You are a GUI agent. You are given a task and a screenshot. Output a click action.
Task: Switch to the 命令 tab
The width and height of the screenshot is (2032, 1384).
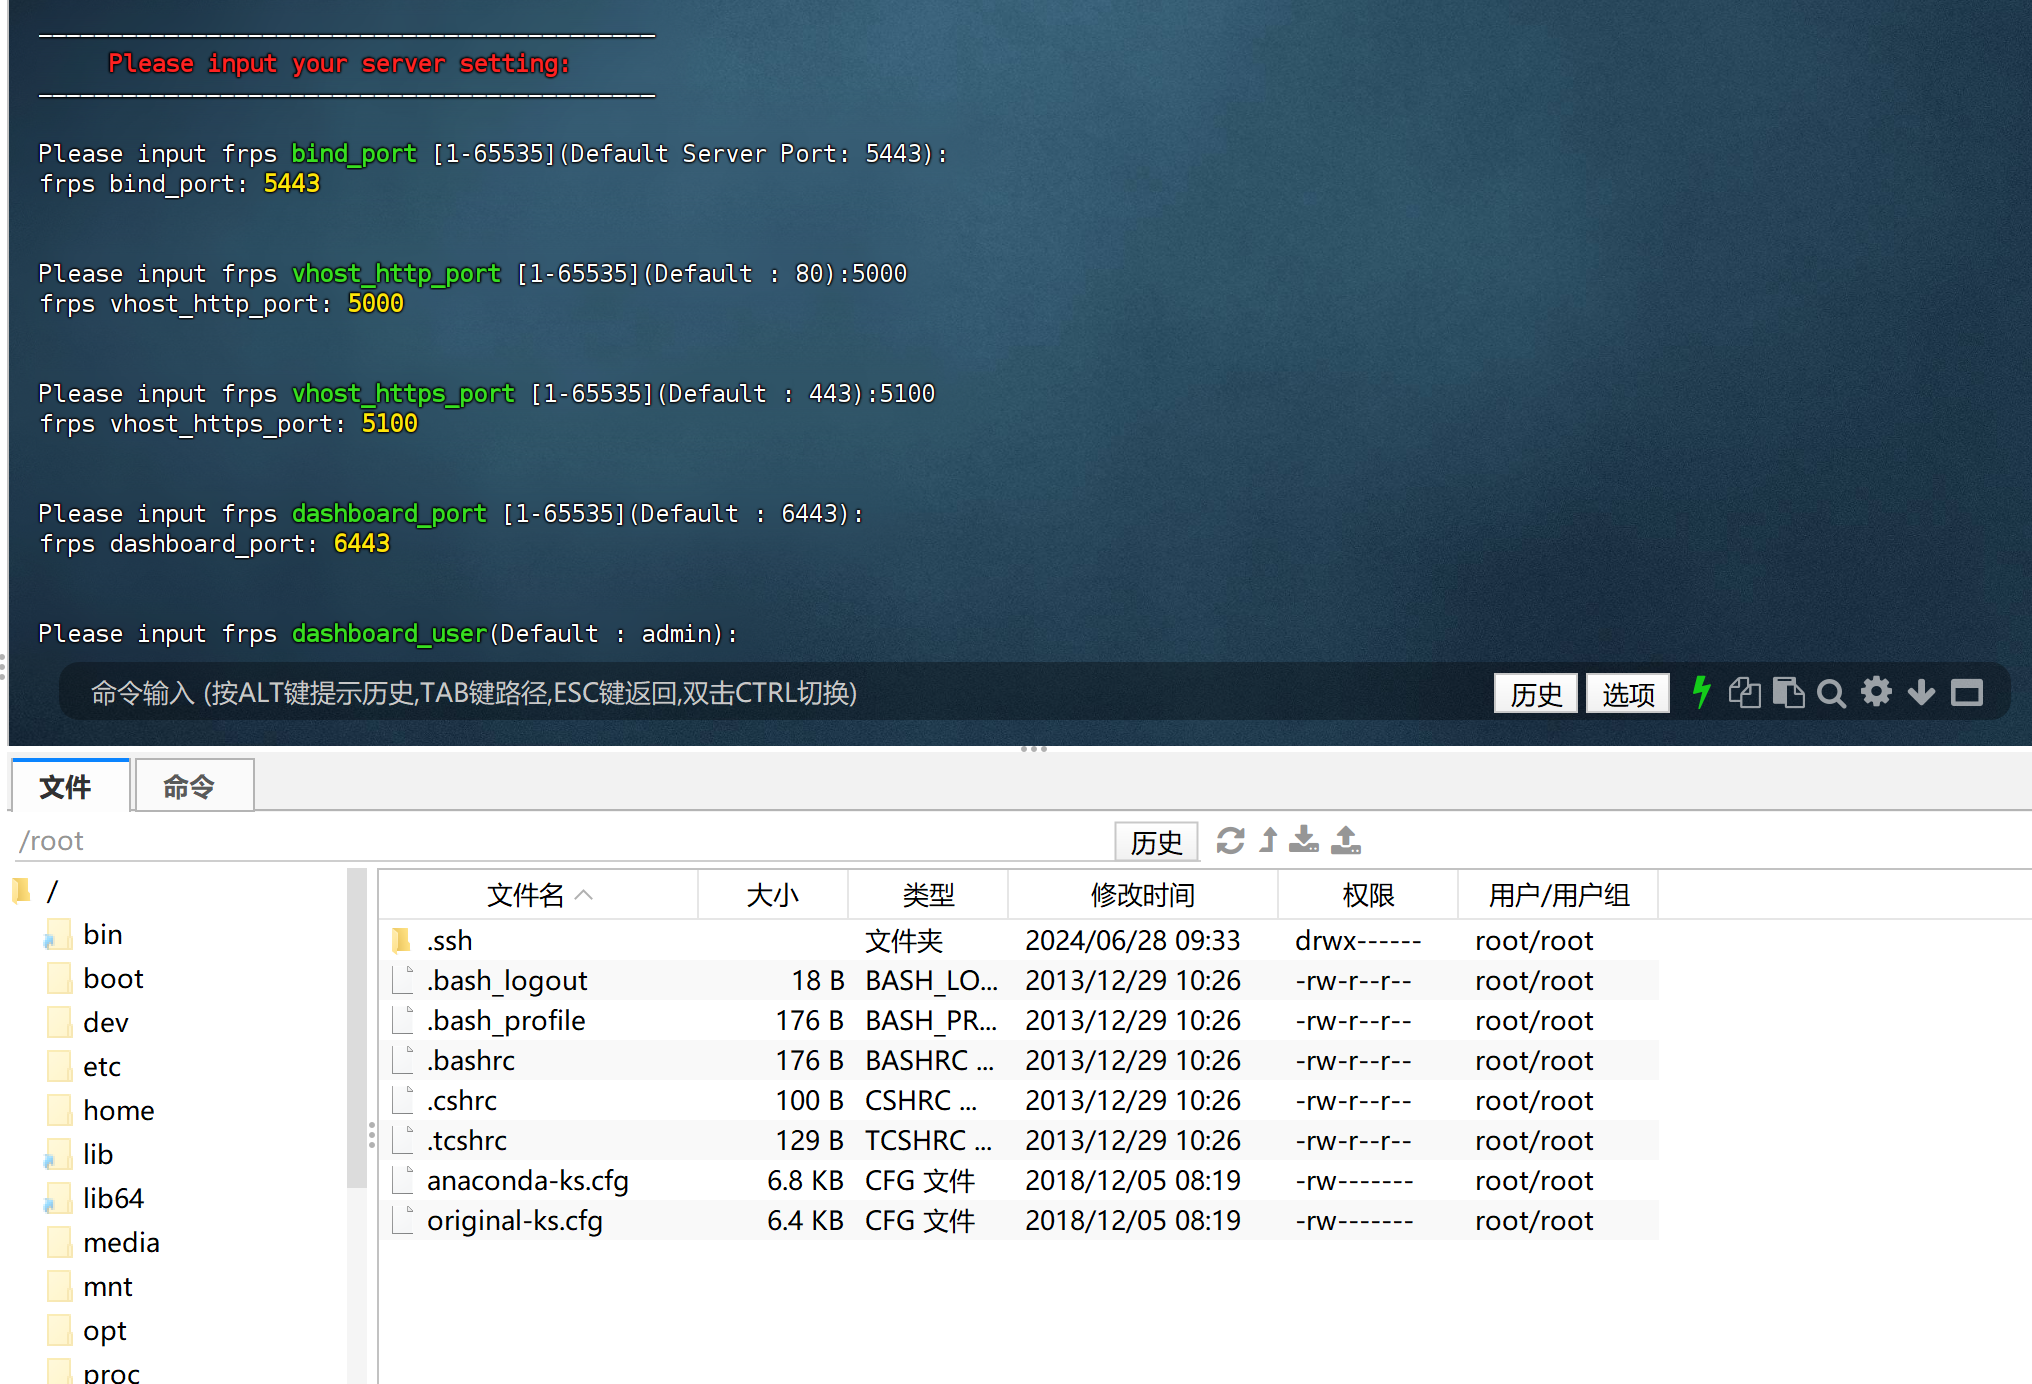(192, 786)
